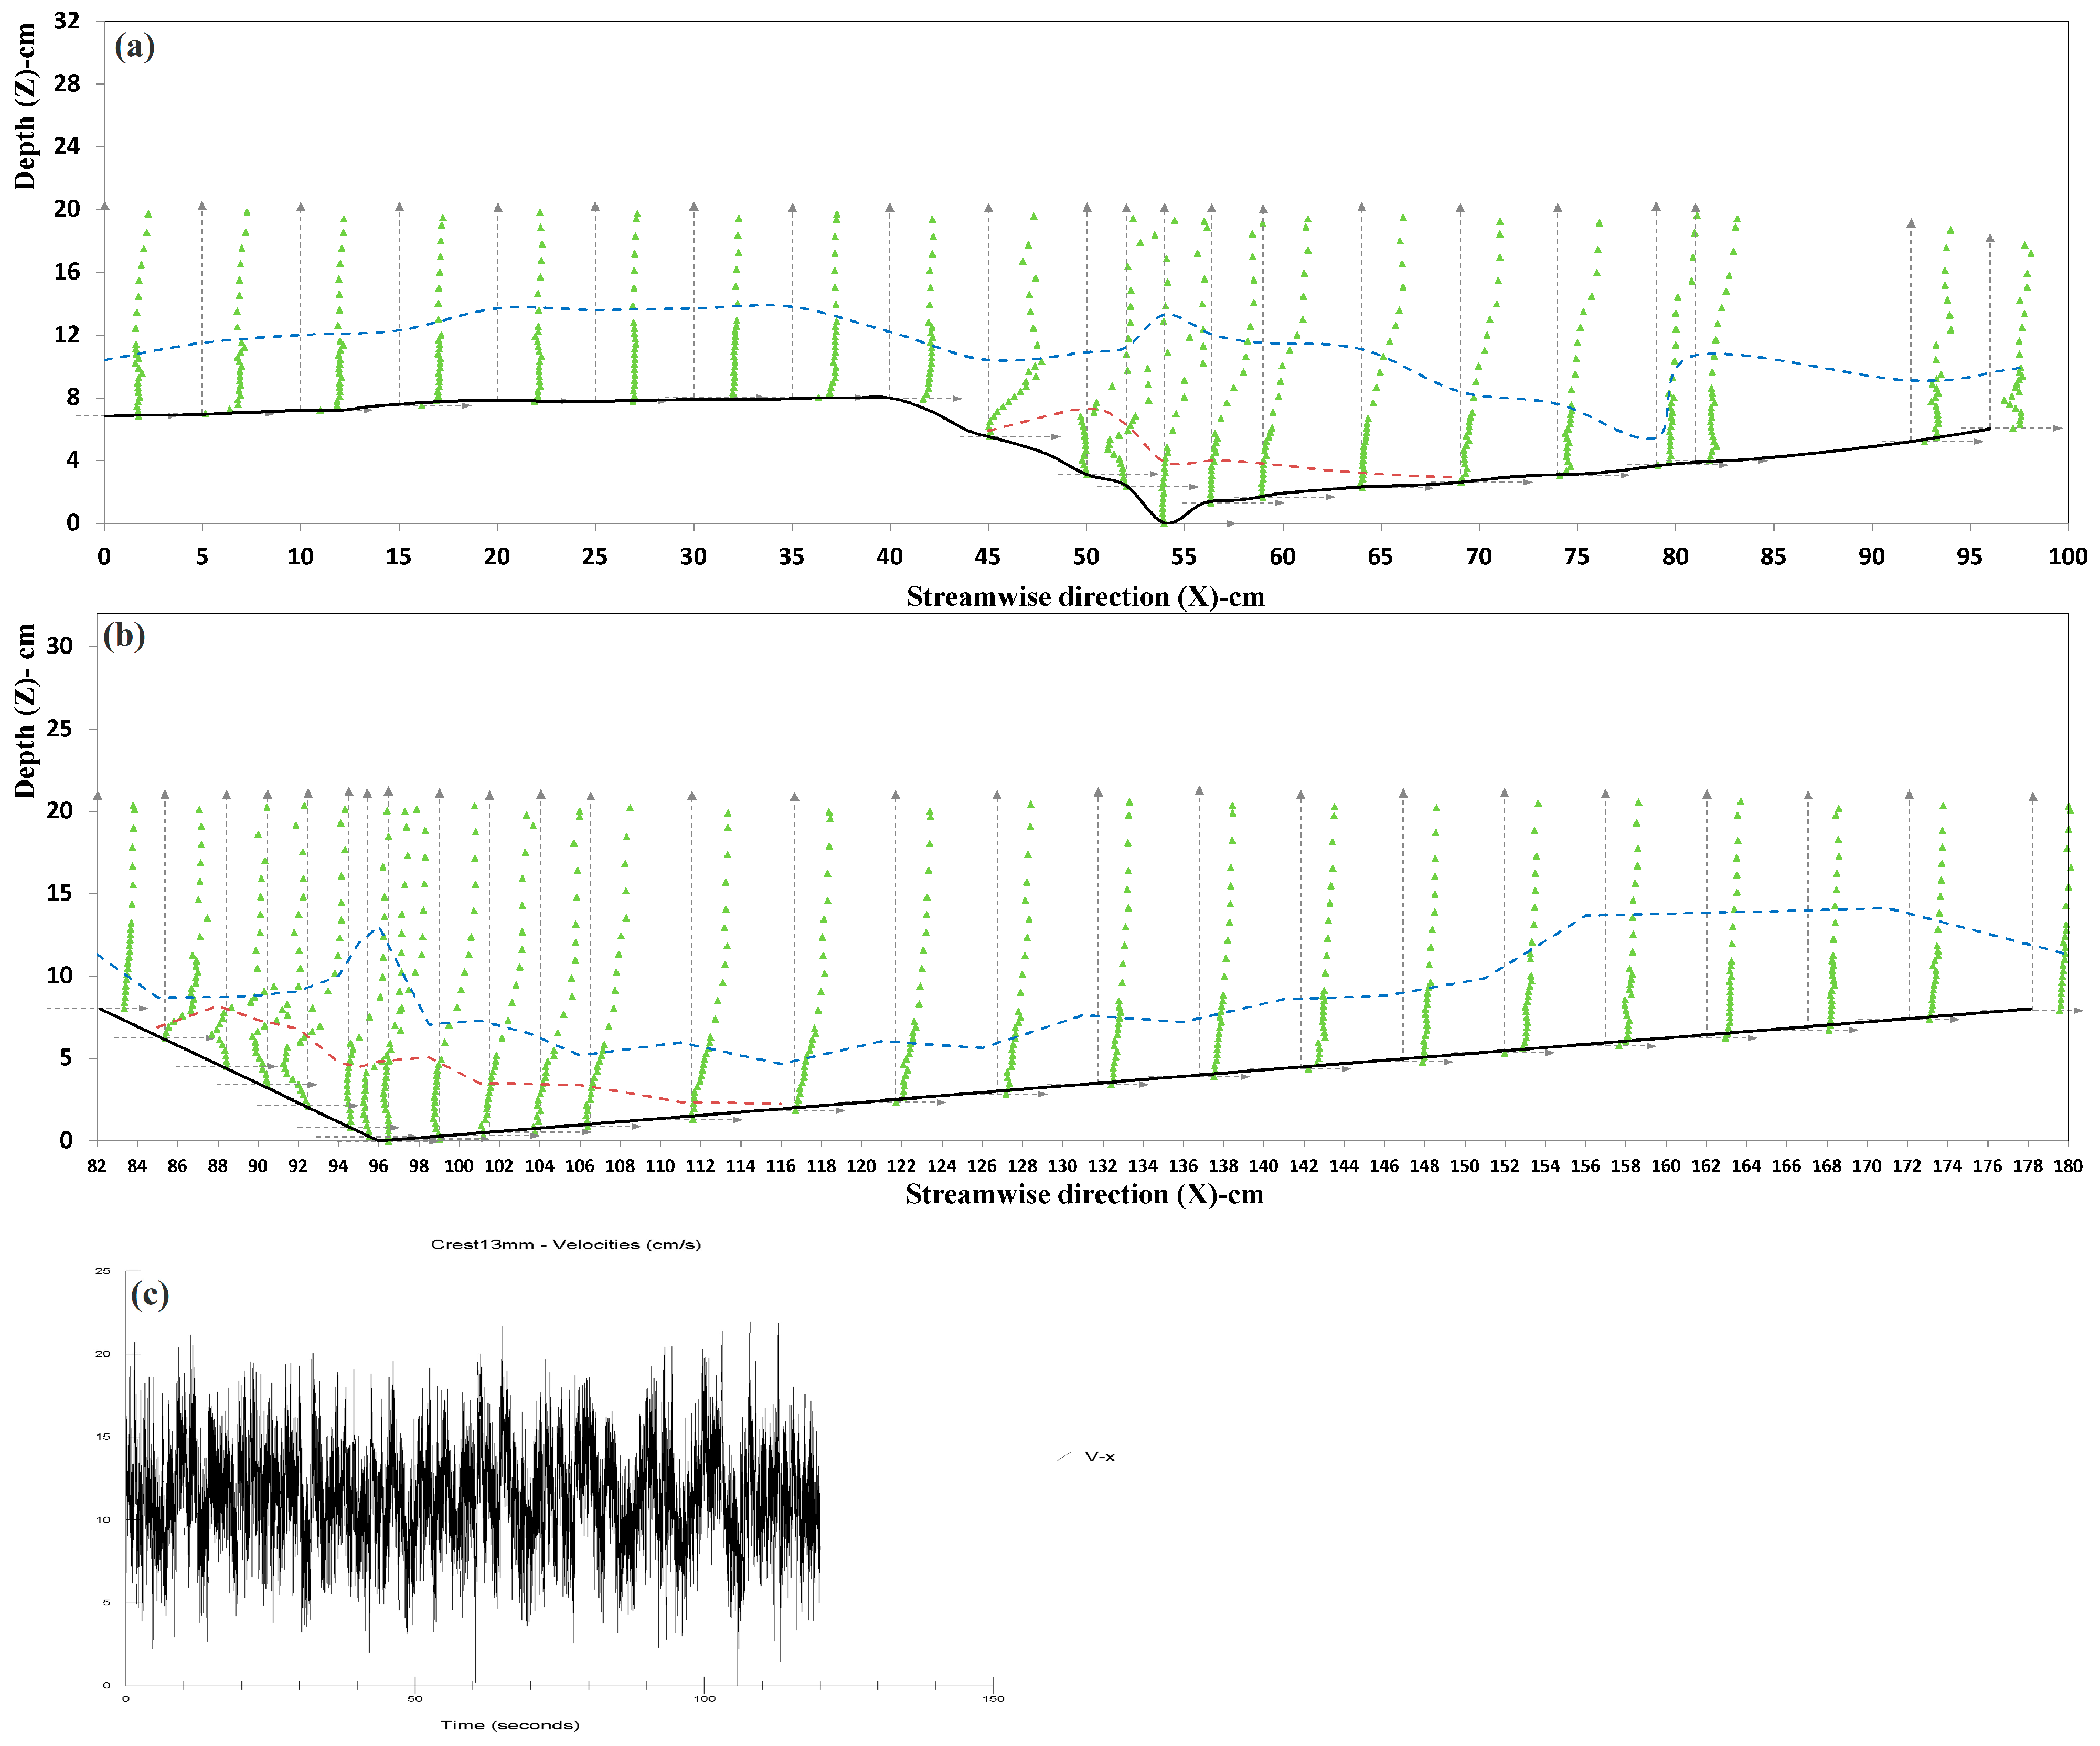Viewport: 2100px width, 1746px height.
Task: Click panel (a) 'Streamwise direction (X)-cm' axis title
Action: 1085,597
